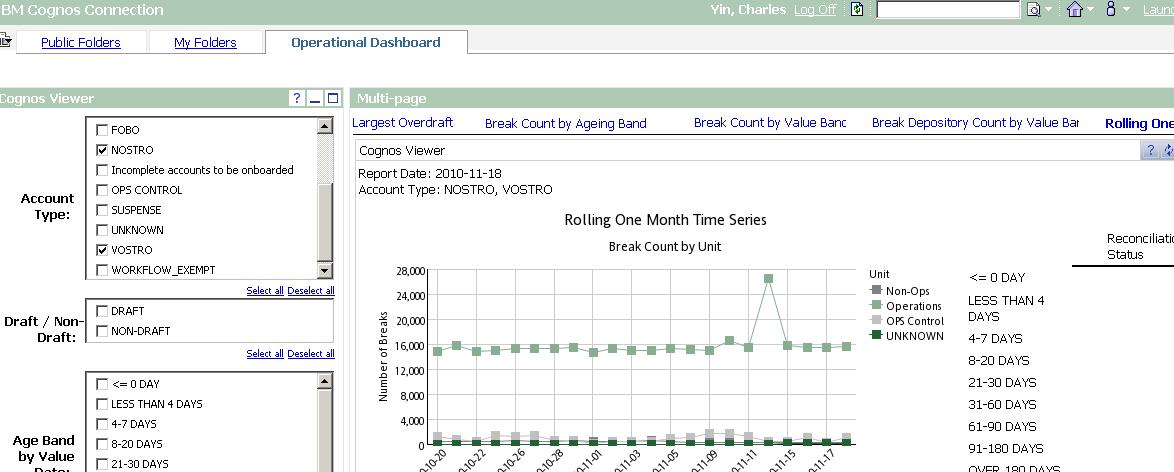Image resolution: width=1174 pixels, height=472 pixels.
Task: Click the Home house icon
Action: click(x=1075, y=10)
